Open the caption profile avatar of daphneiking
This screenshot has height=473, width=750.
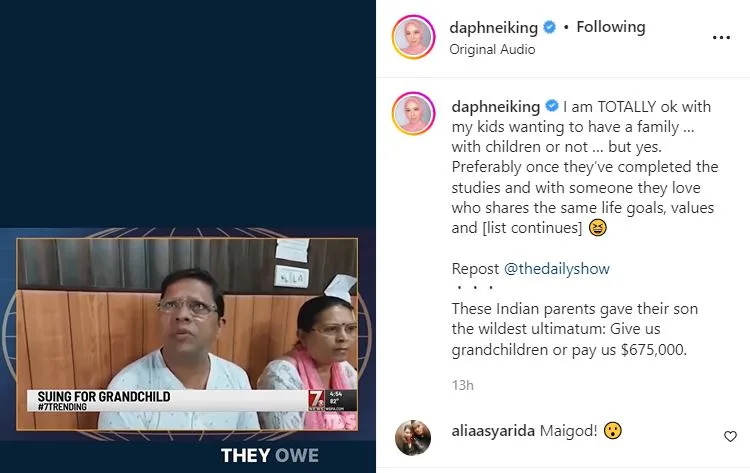click(x=413, y=113)
